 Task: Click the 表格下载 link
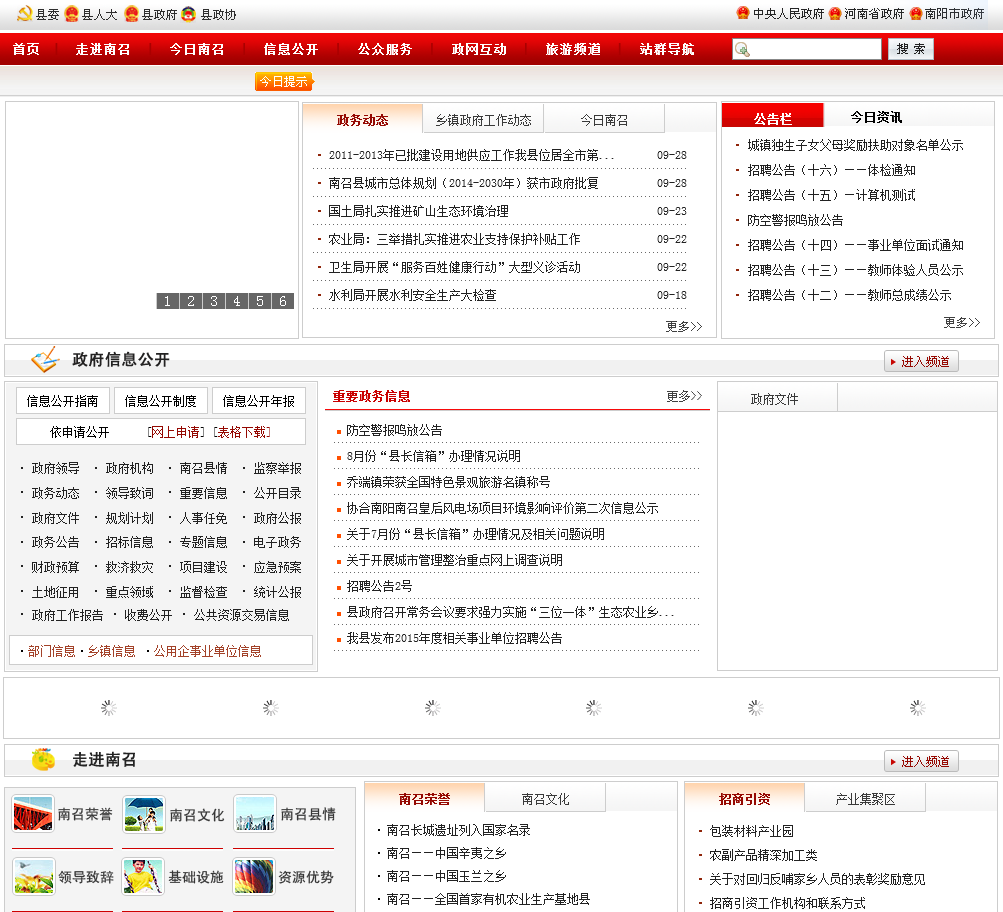point(242,432)
